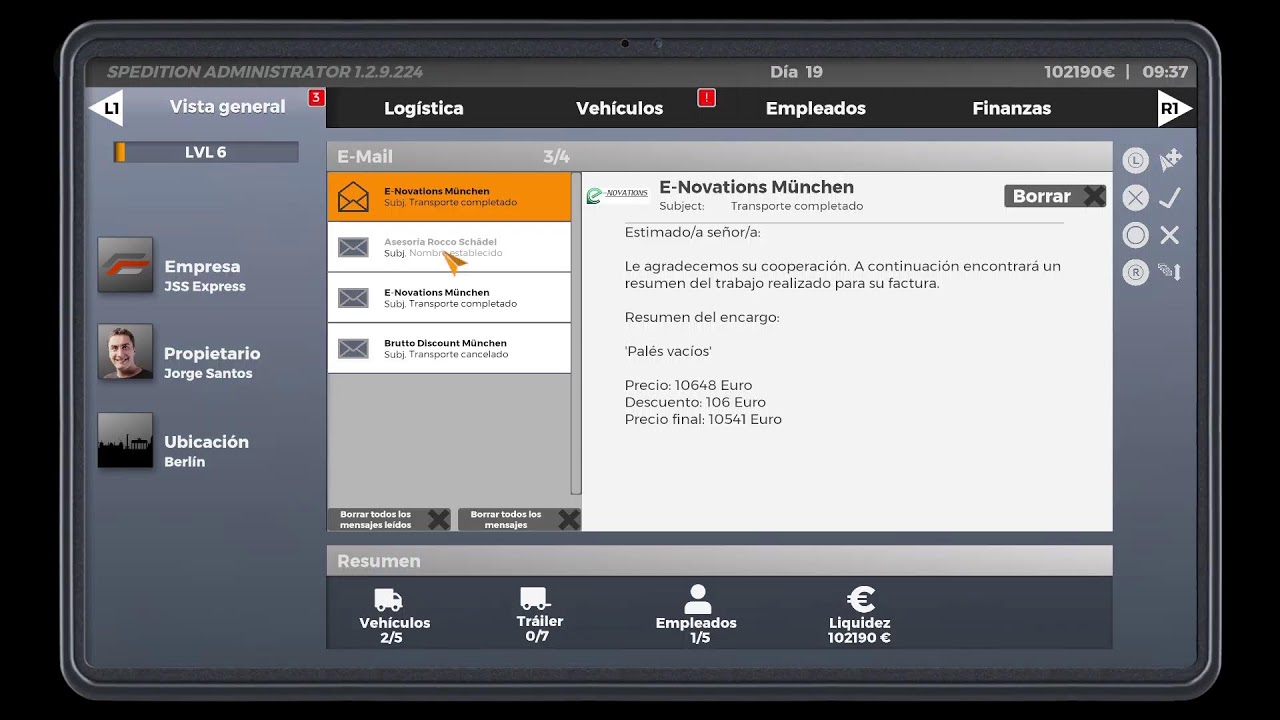The image size is (1280, 720).
Task: Select the Propietario Jorge Santos label
Action: point(212,363)
